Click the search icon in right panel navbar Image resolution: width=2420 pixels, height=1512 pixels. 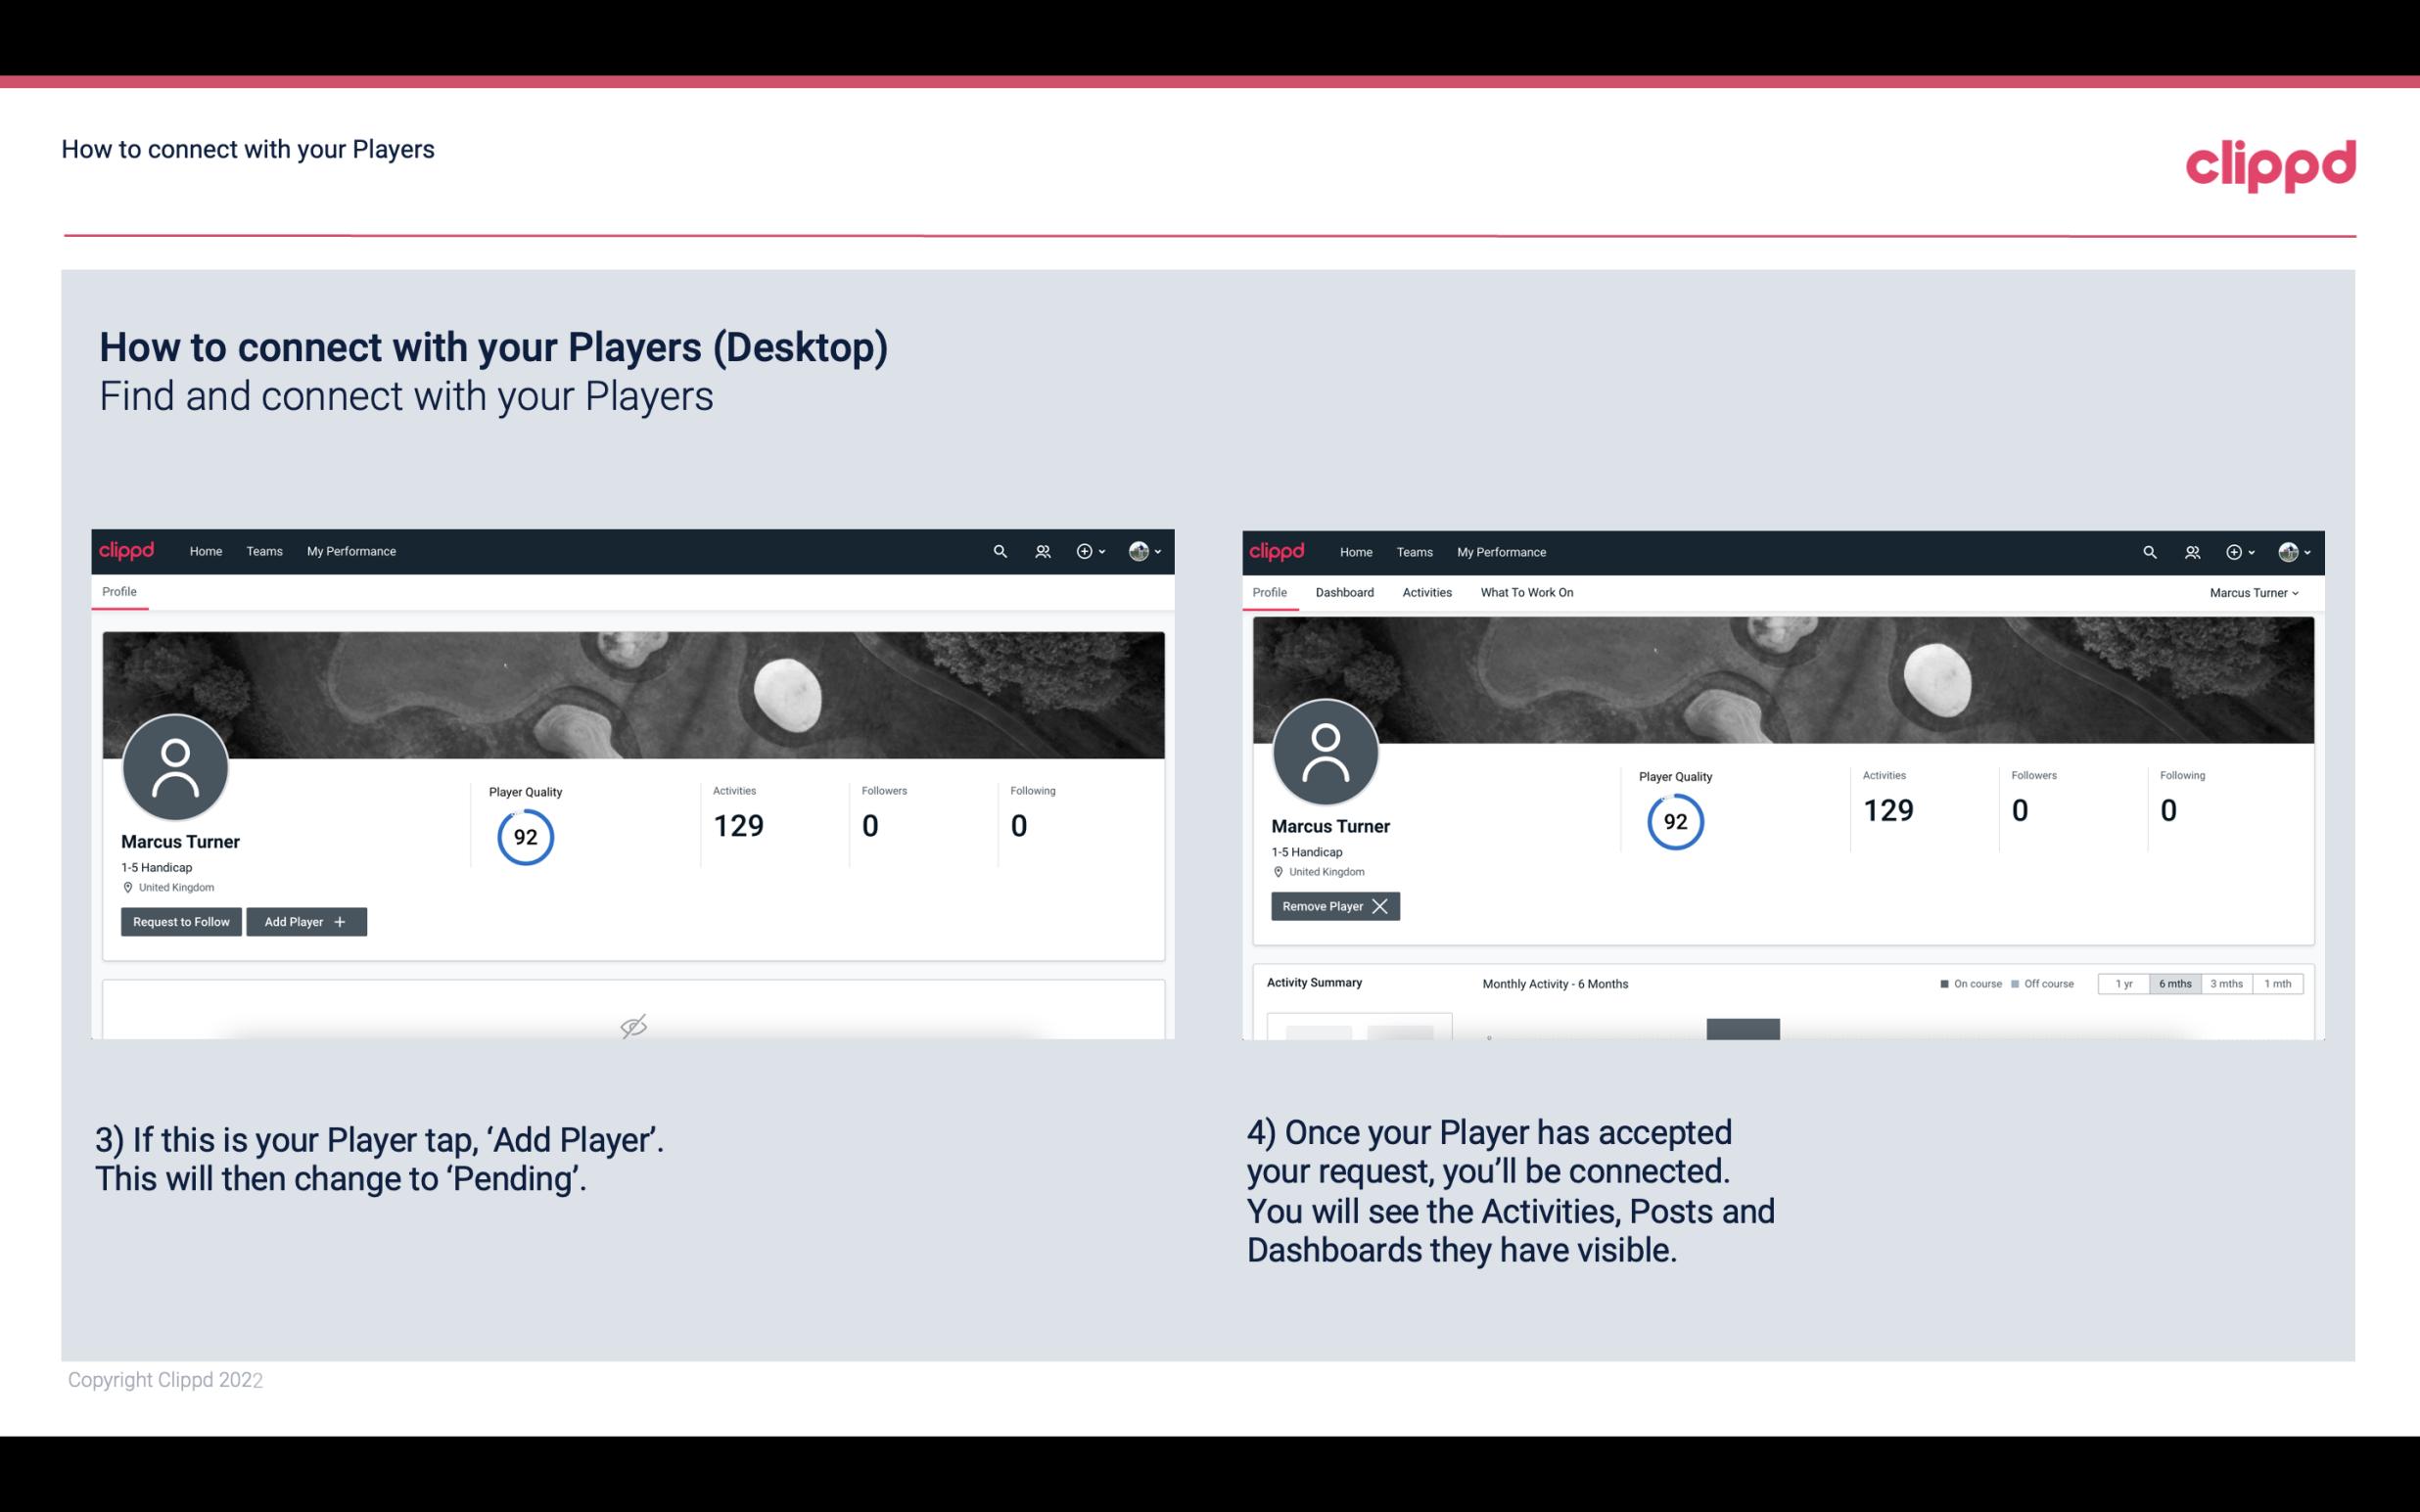(2148, 550)
